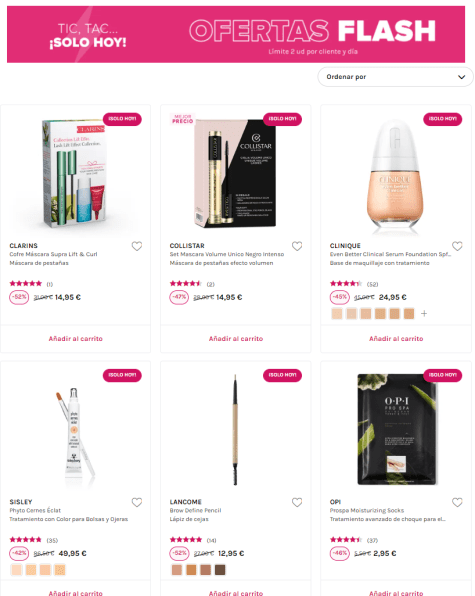Open Ofertas Flash promotional banner
This screenshot has height=596, width=475.
pyautogui.click(x=236, y=34)
